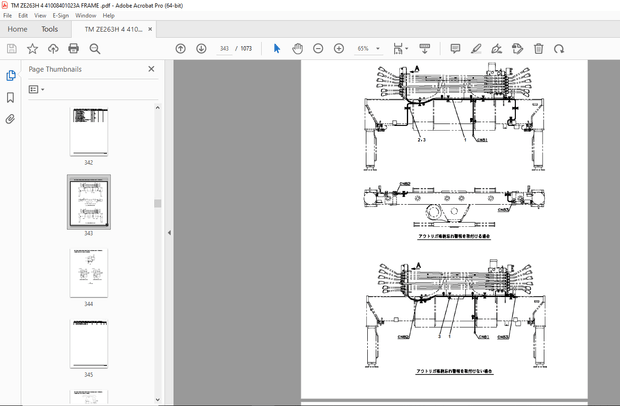Click the thumbnail scrollbar handle
The height and width of the screenshot is (406, 620).
pos(157,203)
